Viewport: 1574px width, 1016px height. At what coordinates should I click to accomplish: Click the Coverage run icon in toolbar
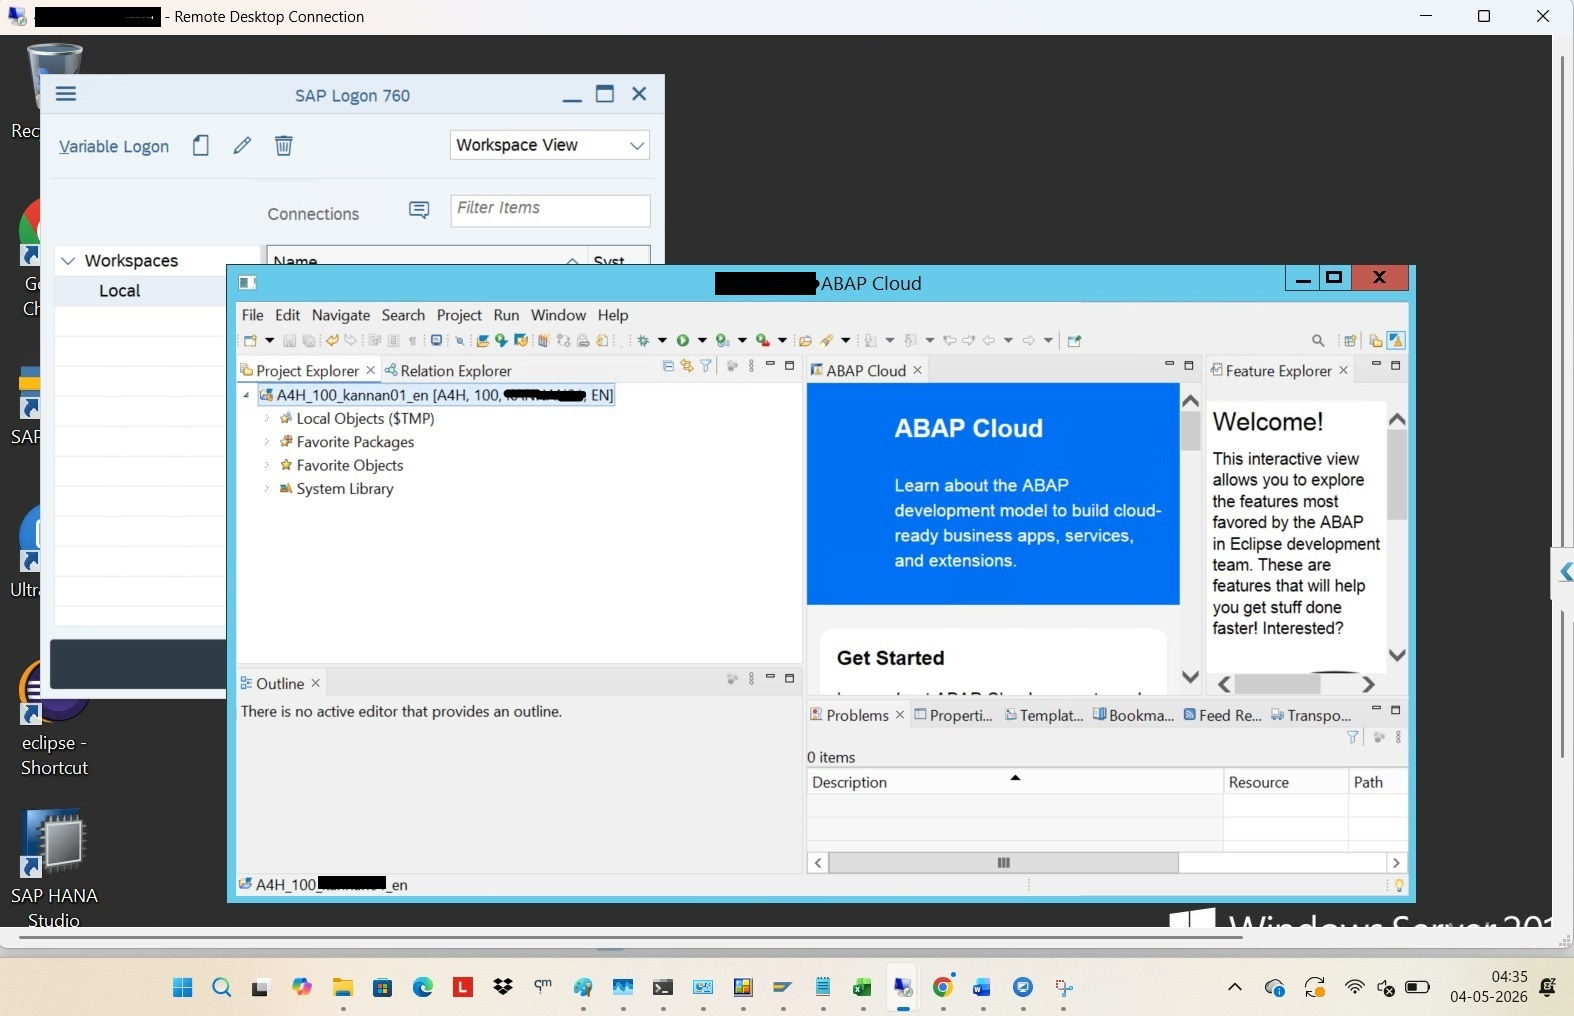[723, 340]
